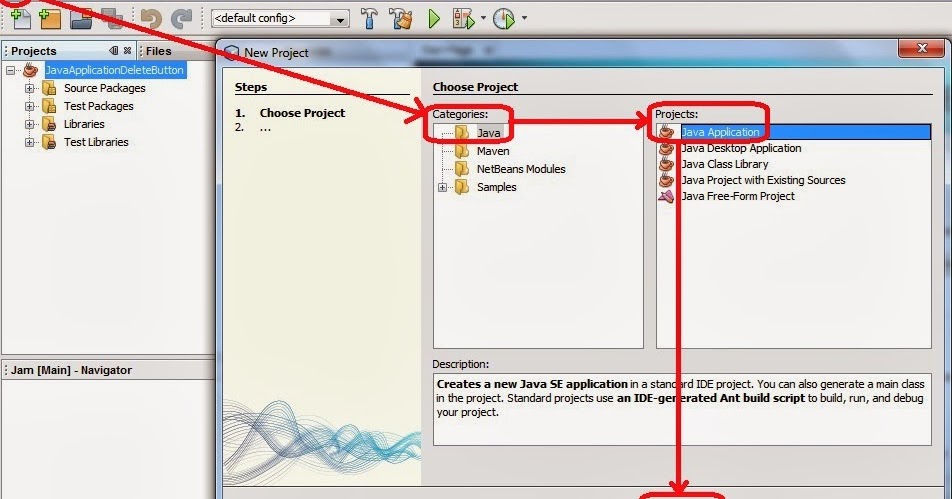
Task: Click the Java Desktop Application cup icon
Action: coord(666,148)
